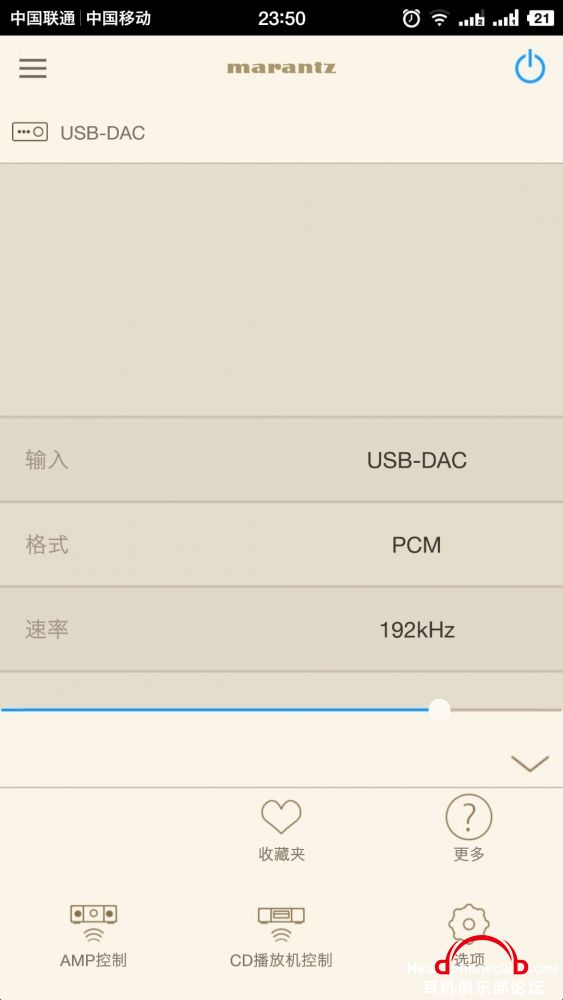Open the hamburger menu
The height and width of the screenshot is (1000, 563).
tap(33, 68)
